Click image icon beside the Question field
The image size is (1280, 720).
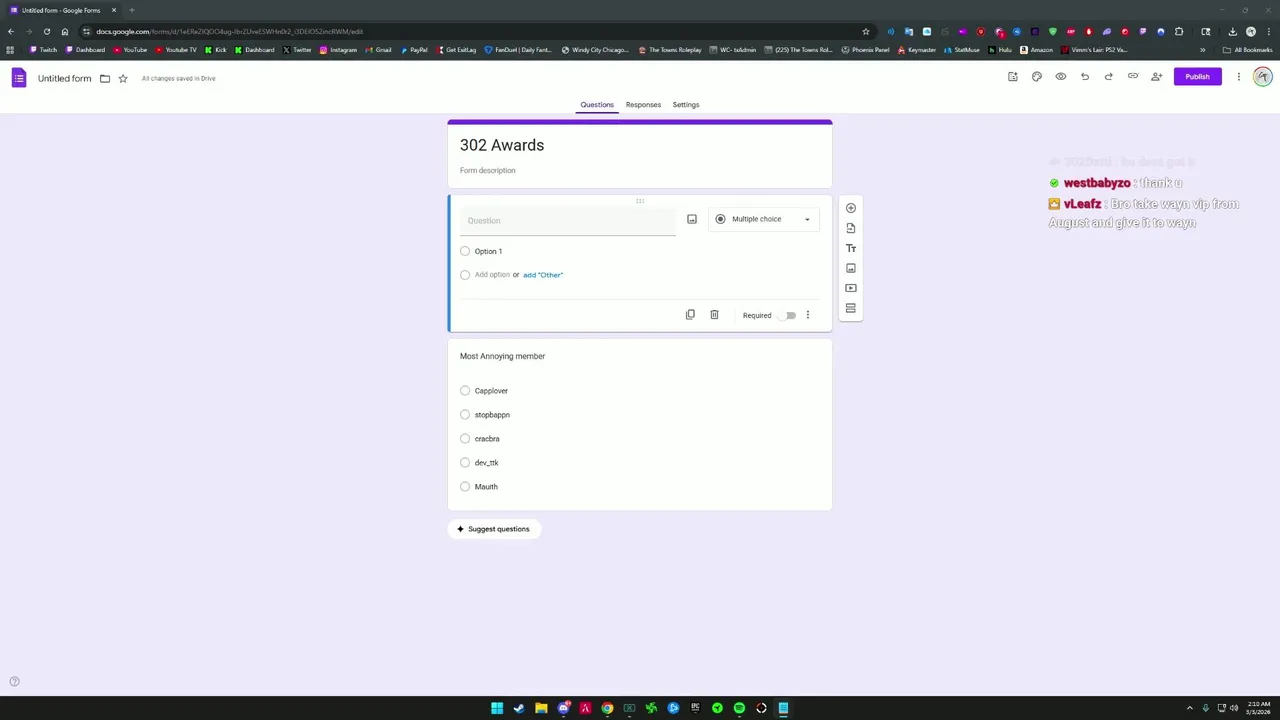692,219
